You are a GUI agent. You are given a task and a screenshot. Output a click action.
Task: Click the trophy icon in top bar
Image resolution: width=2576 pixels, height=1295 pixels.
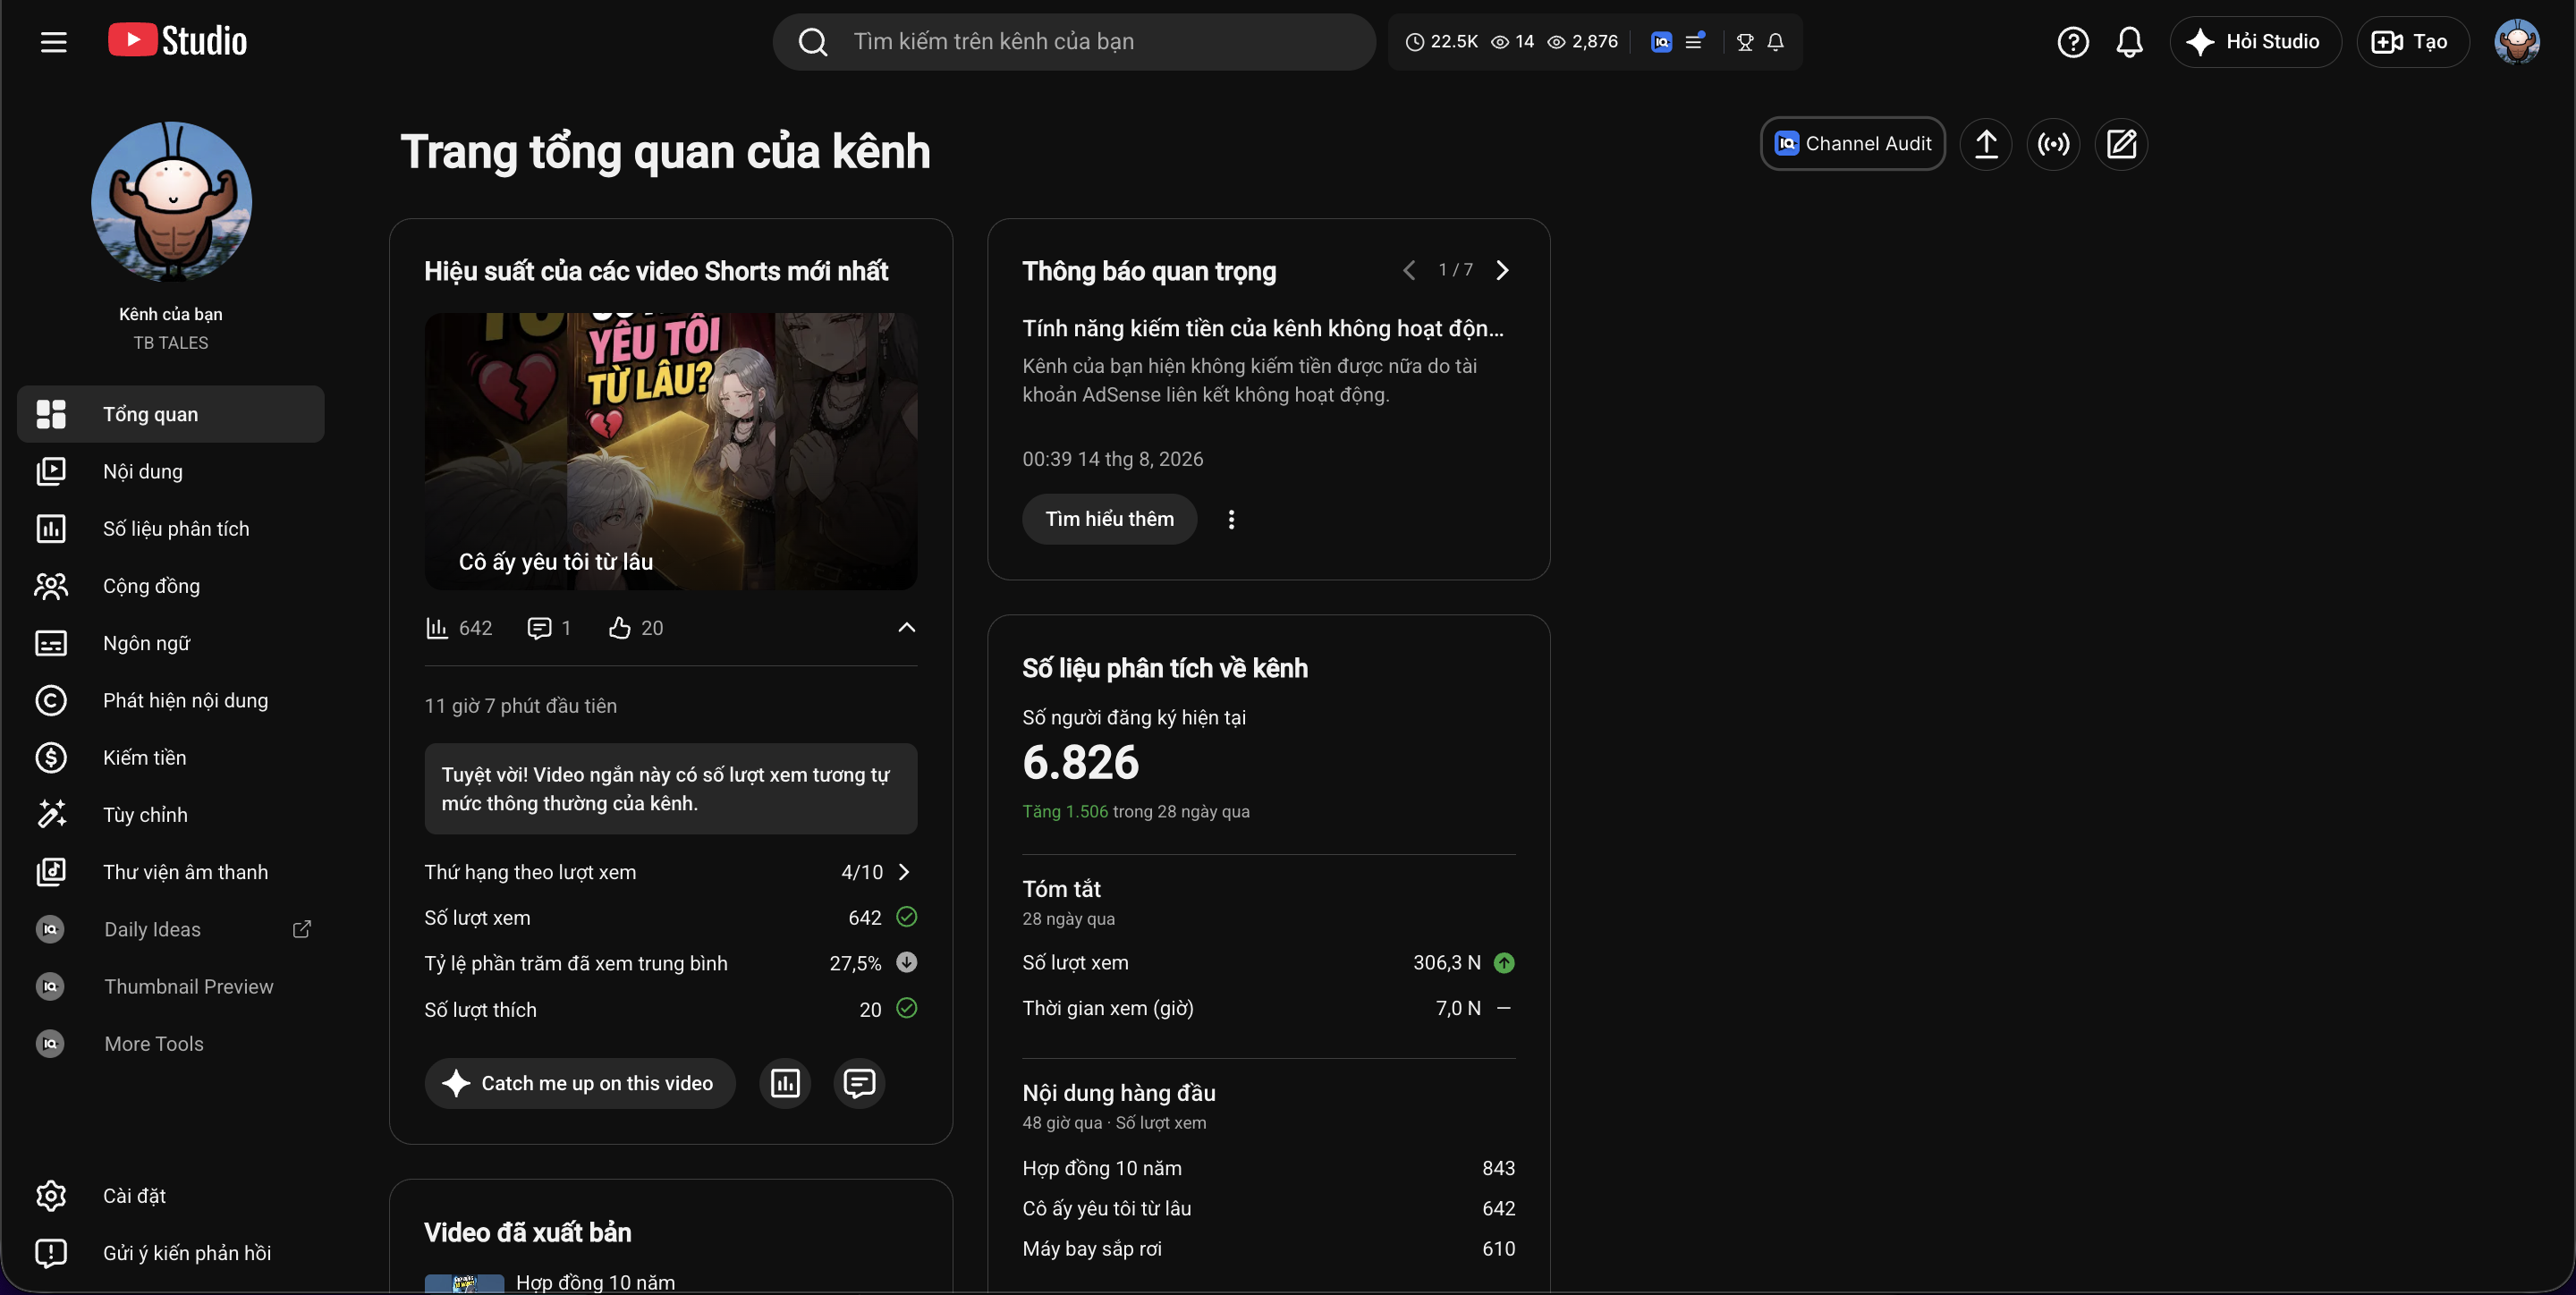click(1745, 42)
